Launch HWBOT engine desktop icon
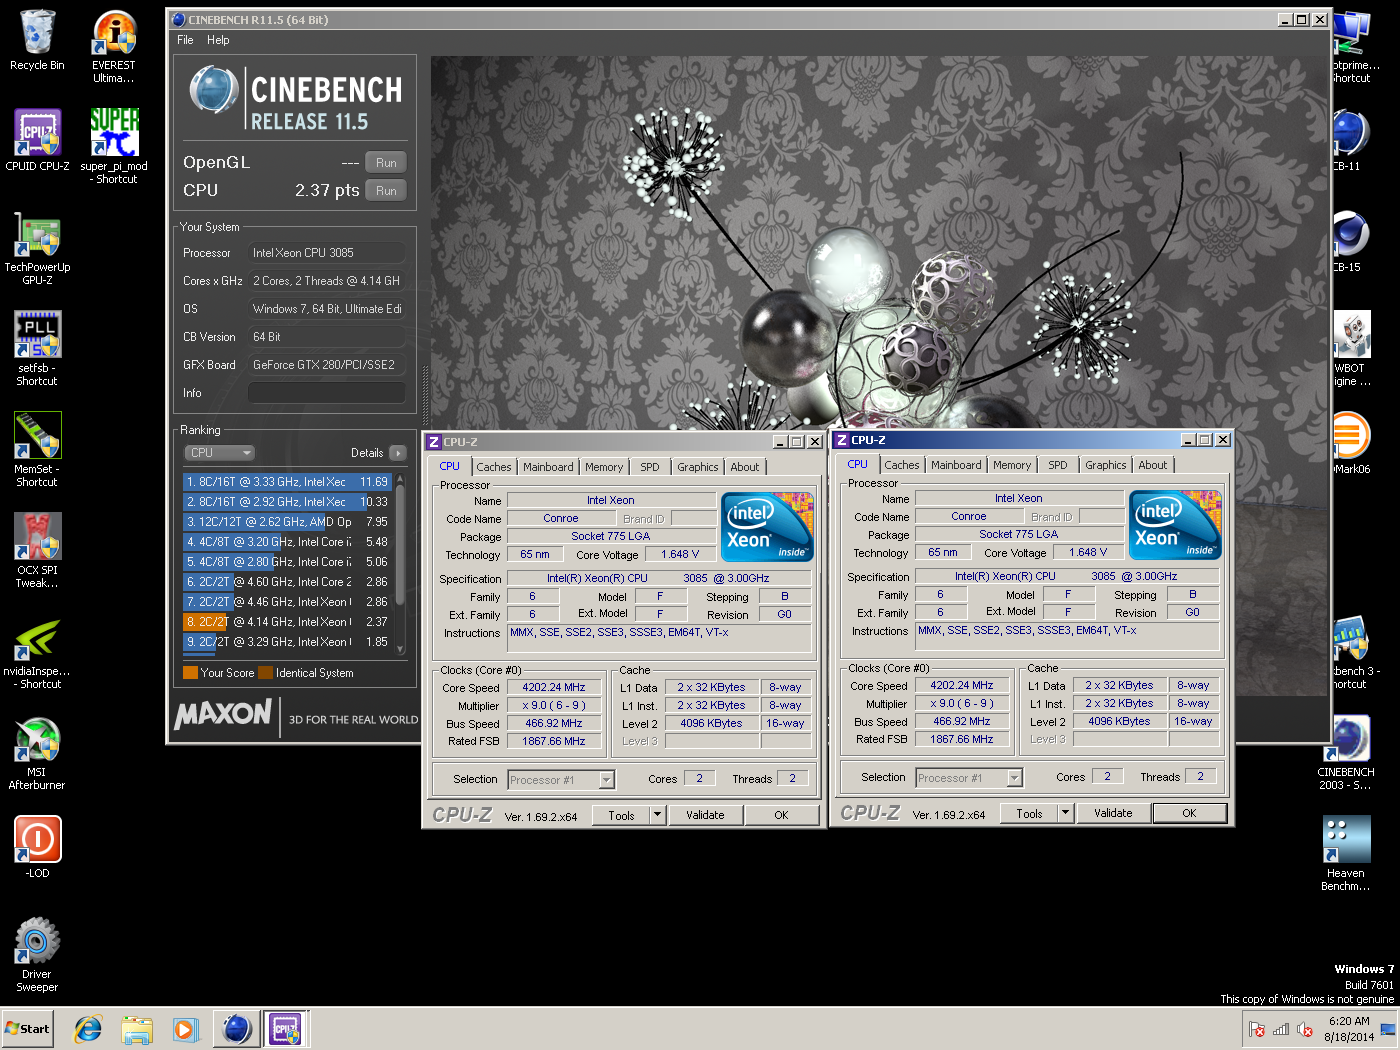Image resolution: width=1400 pixels, height=1050 pixels. [1351, 349]
